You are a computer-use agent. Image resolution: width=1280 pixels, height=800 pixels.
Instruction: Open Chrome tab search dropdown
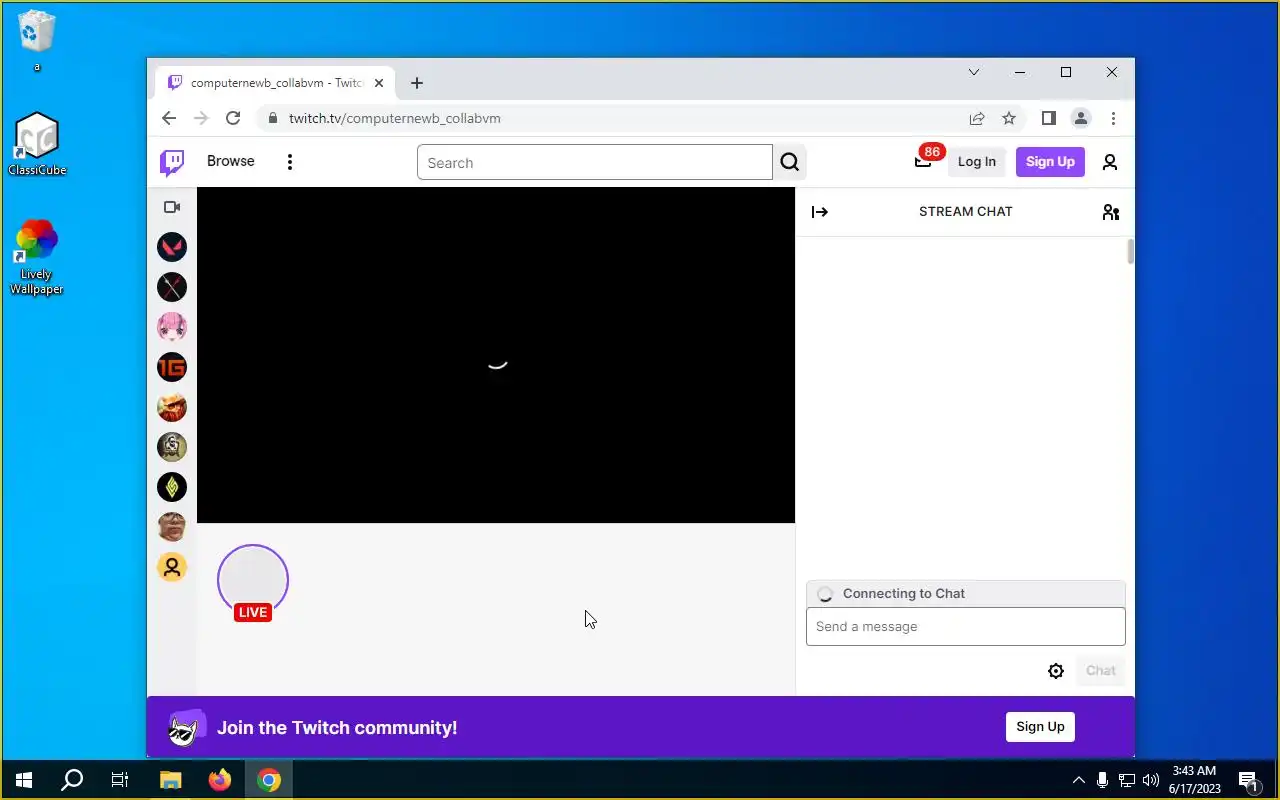click(x=973, y=72)
